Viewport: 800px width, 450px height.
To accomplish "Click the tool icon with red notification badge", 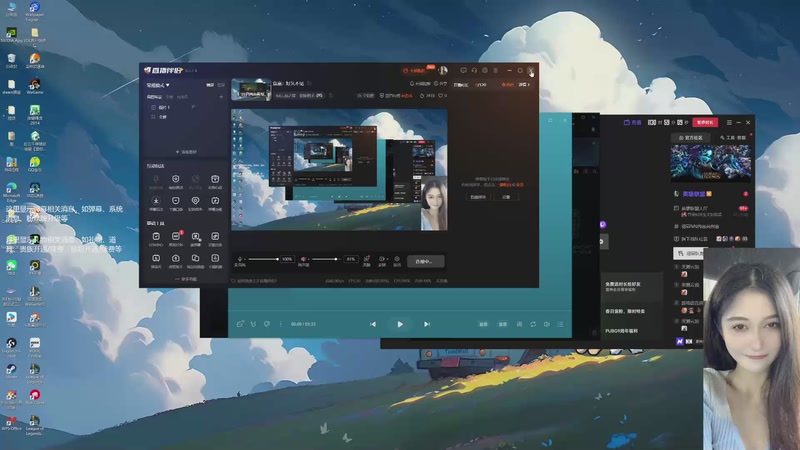I will (x=176, y=236).
